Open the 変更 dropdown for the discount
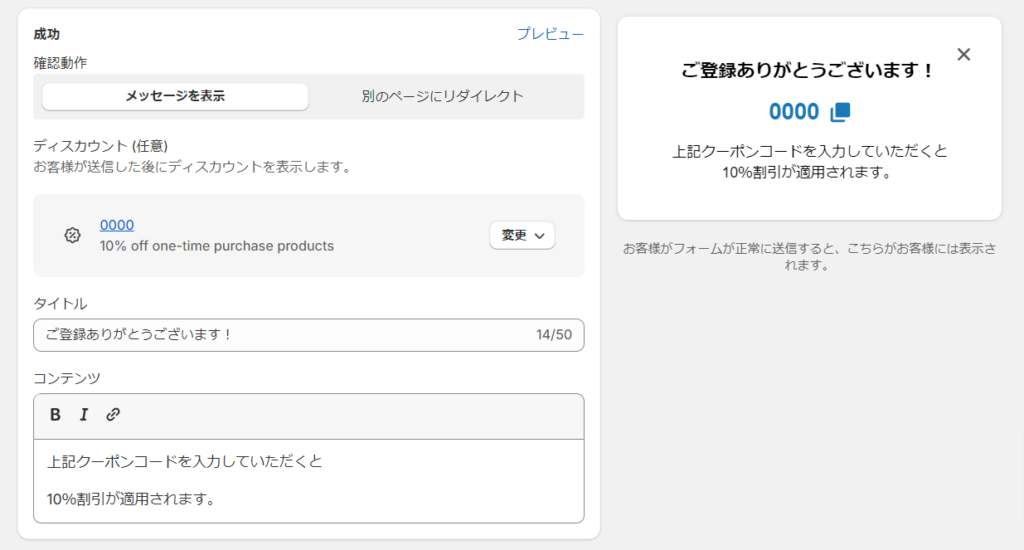1024x550 pixels. (522, 235)
